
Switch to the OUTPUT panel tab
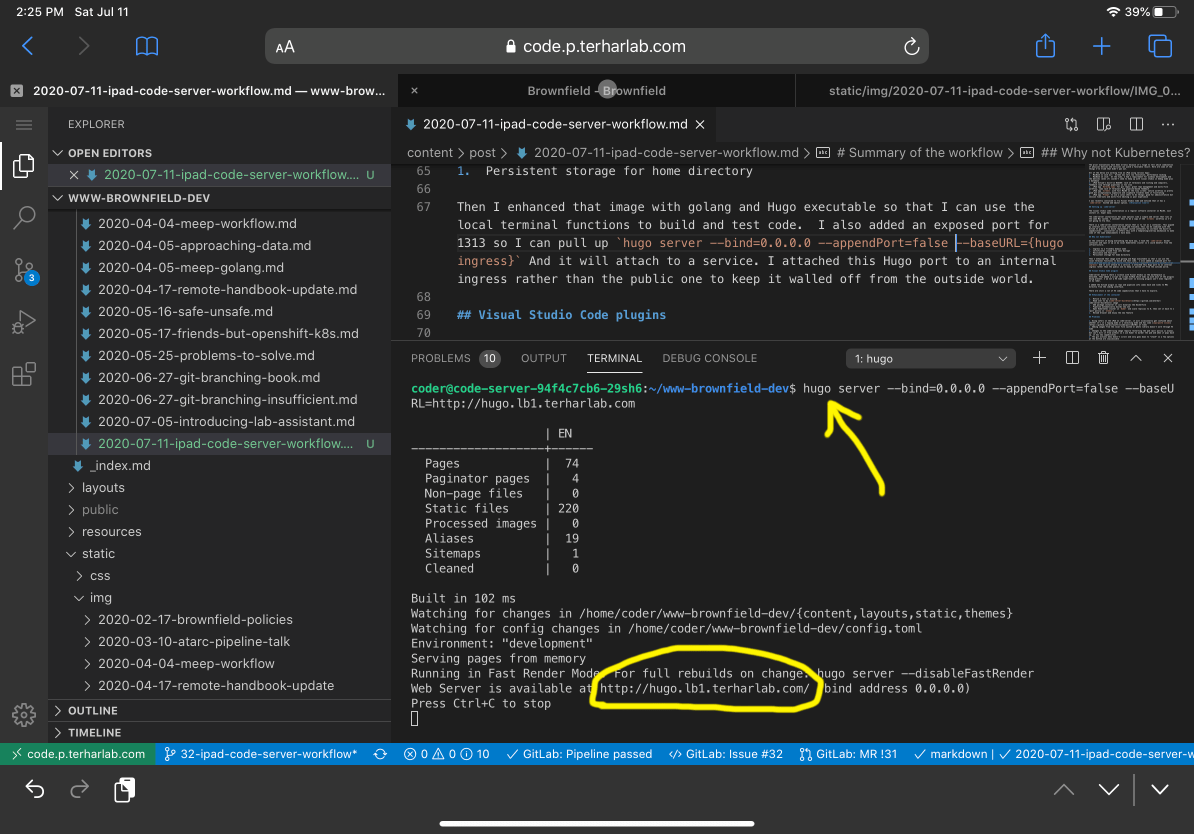point(543,358)
